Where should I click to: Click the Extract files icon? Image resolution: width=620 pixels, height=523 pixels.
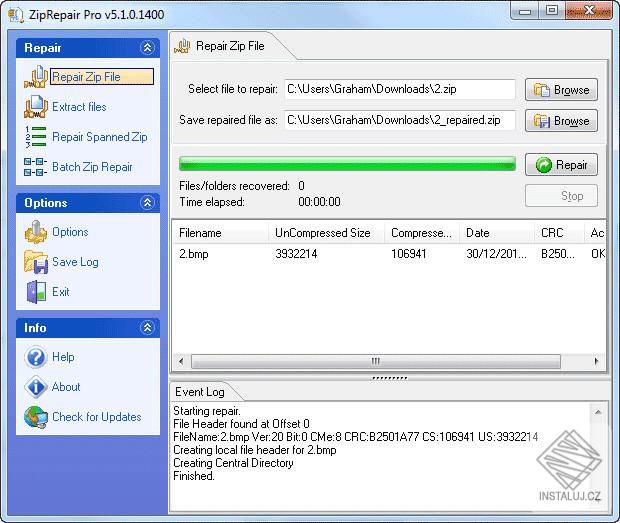click(x=36, y=107)
